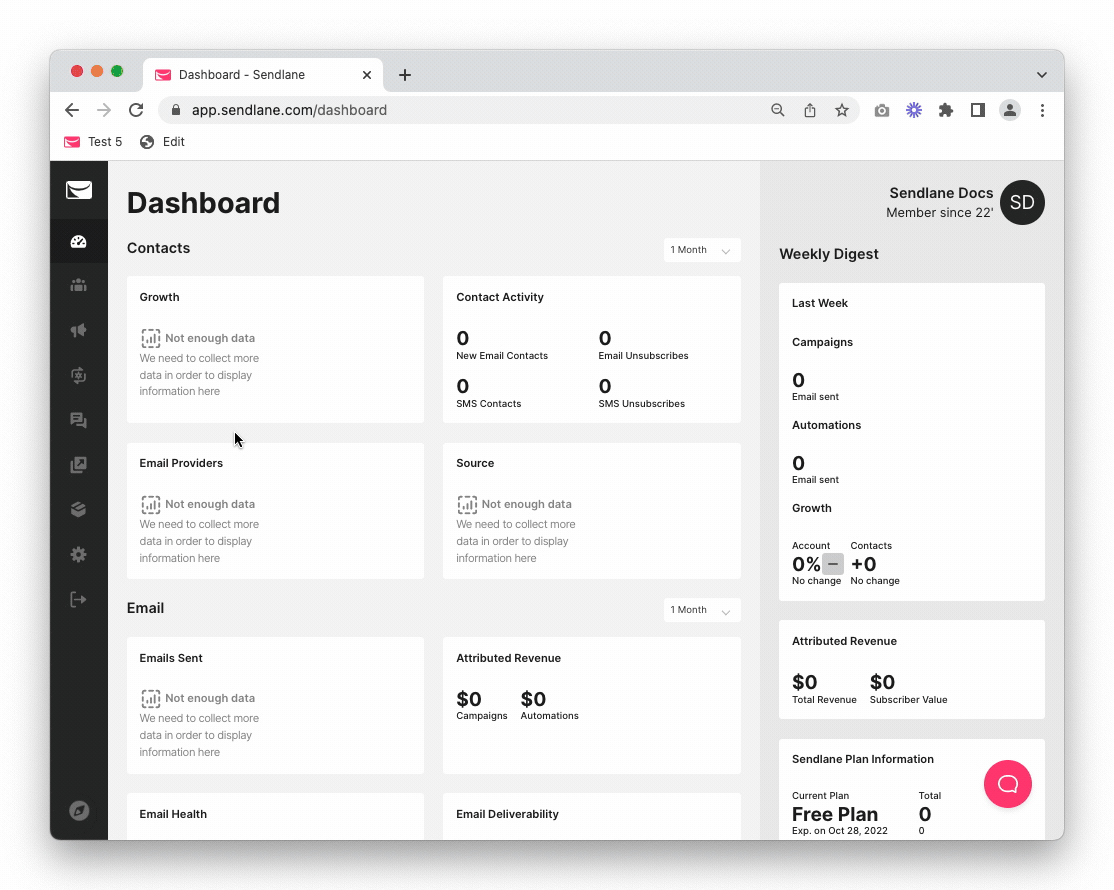Click the share icon in address bar
This screenshot has width=1114, height=890.
[810, 110]
